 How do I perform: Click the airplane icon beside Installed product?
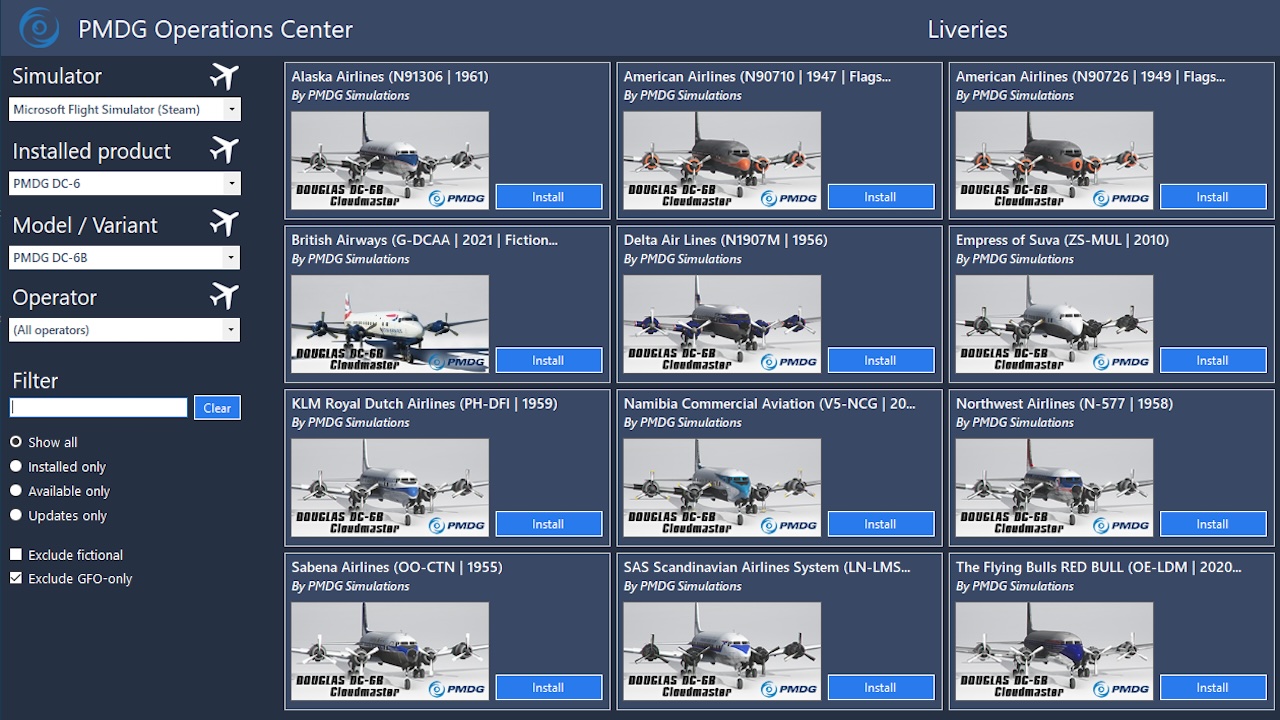[225, 150]
